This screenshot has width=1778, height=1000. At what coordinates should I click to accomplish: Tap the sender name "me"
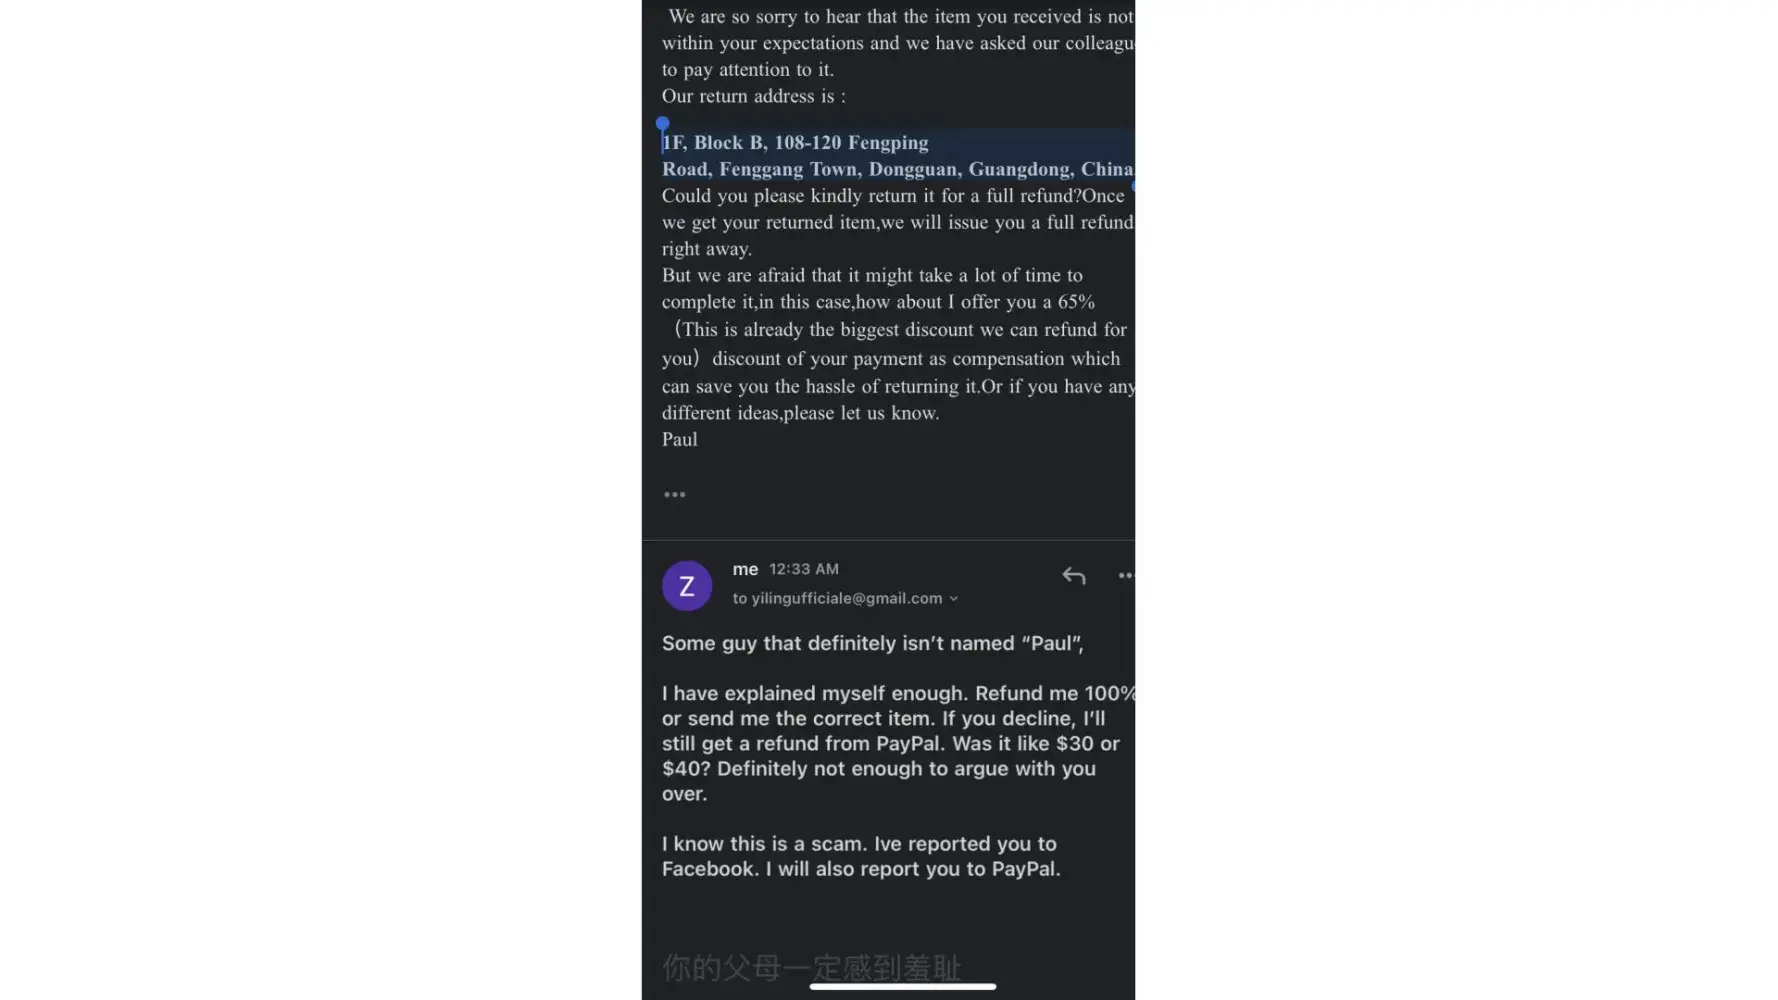point(745,569)
